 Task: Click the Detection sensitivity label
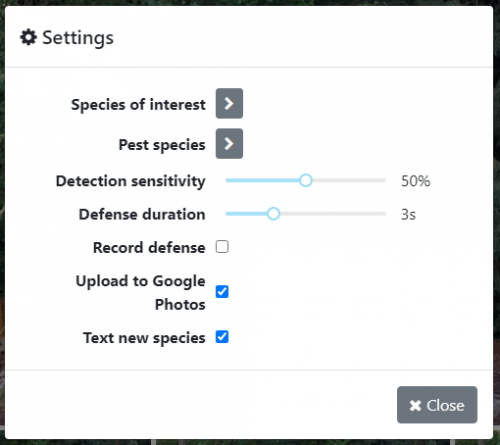(131, 181)
